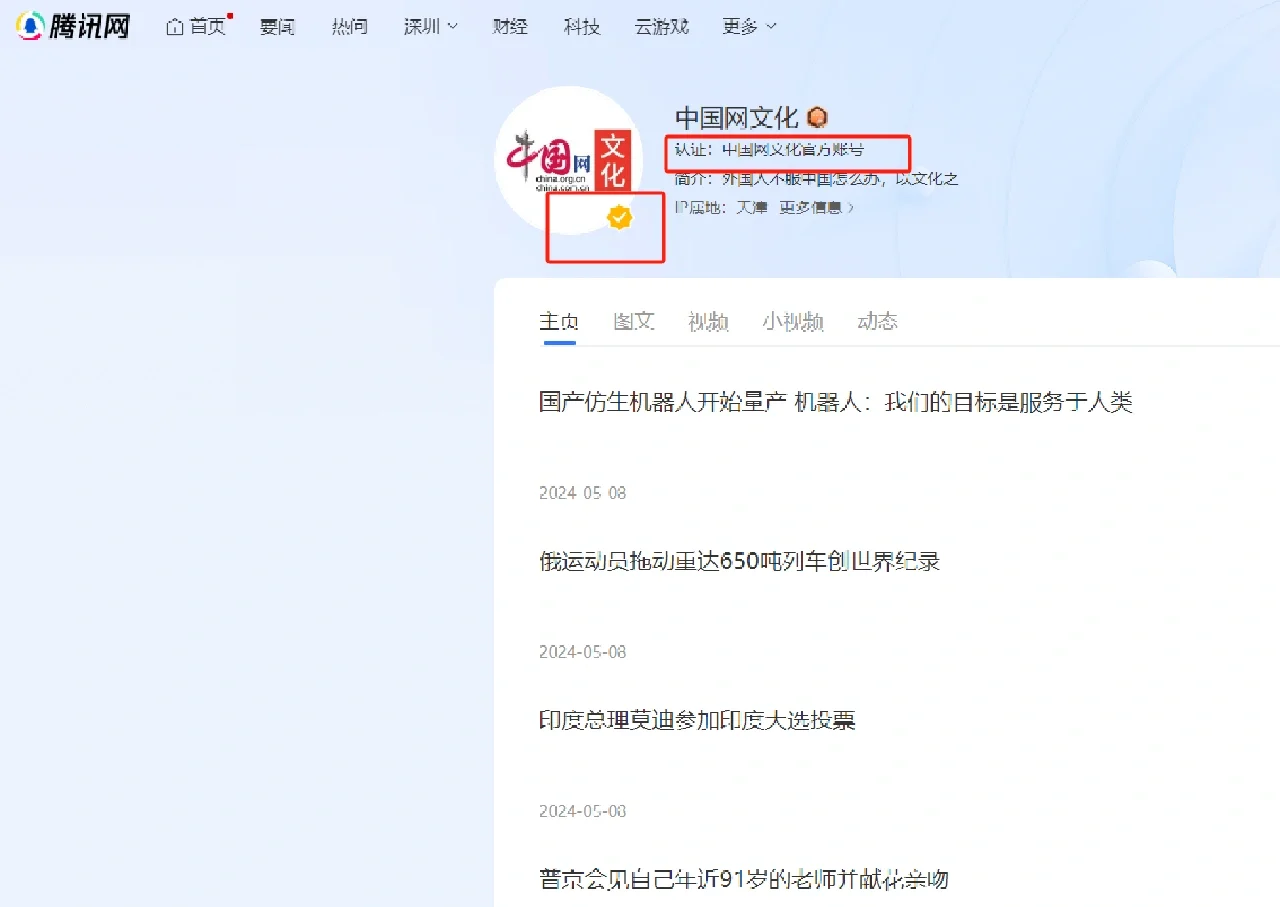Click the home icon beside 首页
This screenshot has width=1280, height=907.
(175, 27)
